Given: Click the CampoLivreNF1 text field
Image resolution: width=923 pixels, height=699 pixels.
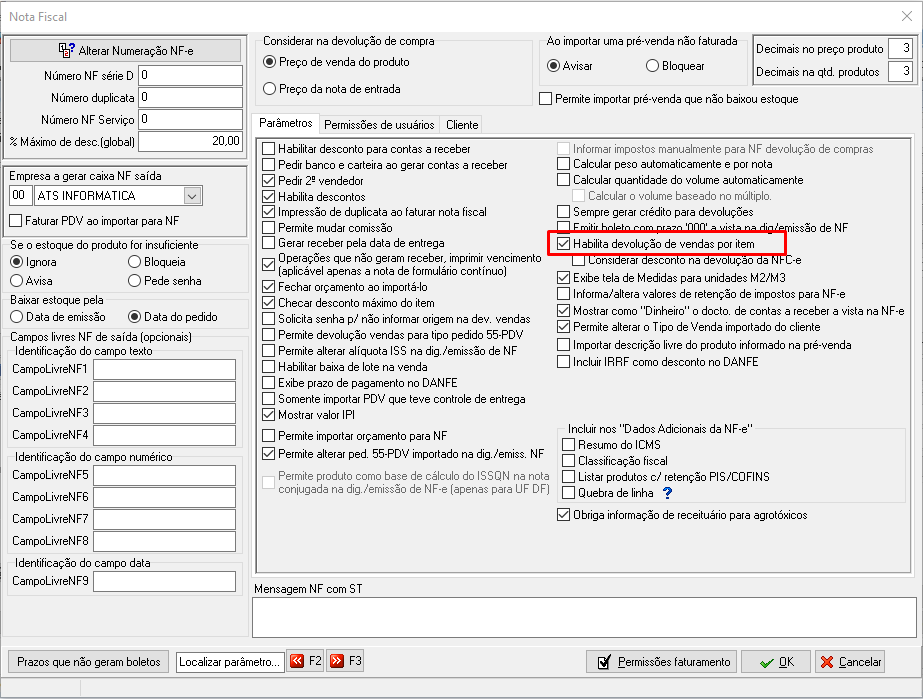Looking at the screenshot, I should (164, 369).
